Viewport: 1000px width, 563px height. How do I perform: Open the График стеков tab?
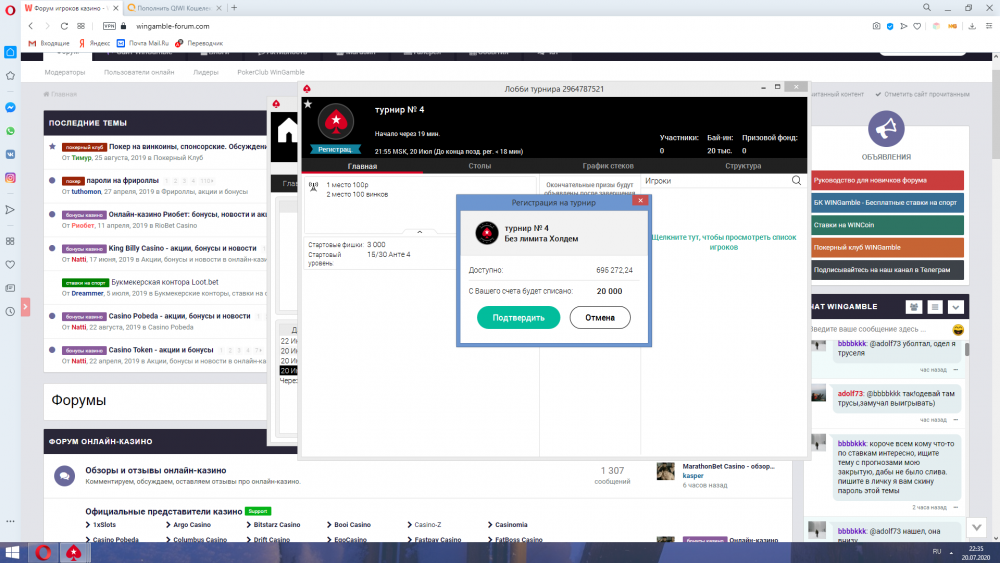pyautogui.click(x=609, y=166)
